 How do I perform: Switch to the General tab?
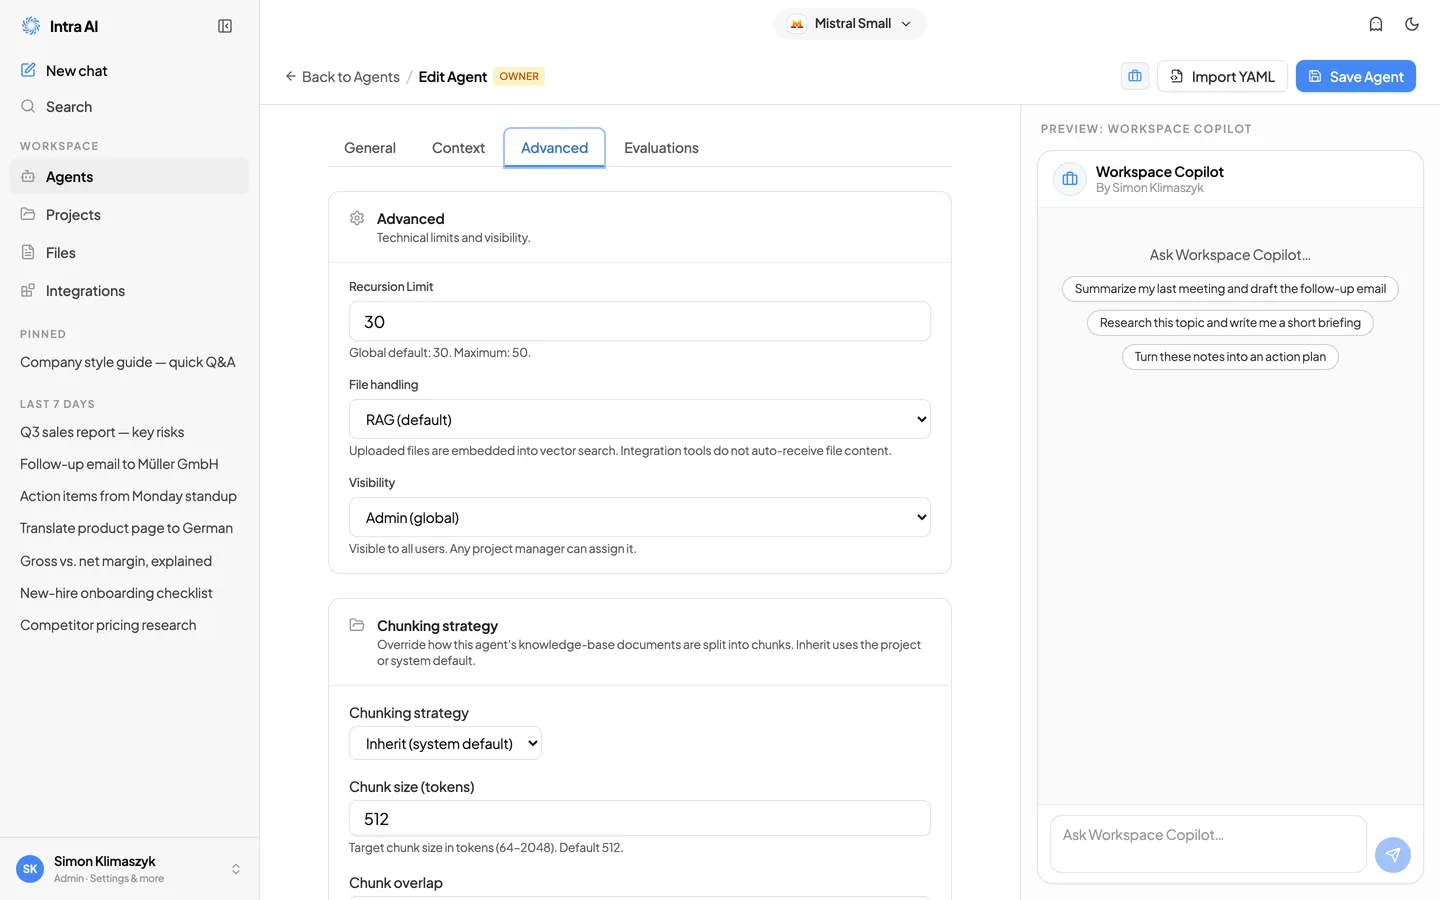[x=370, y=148]
